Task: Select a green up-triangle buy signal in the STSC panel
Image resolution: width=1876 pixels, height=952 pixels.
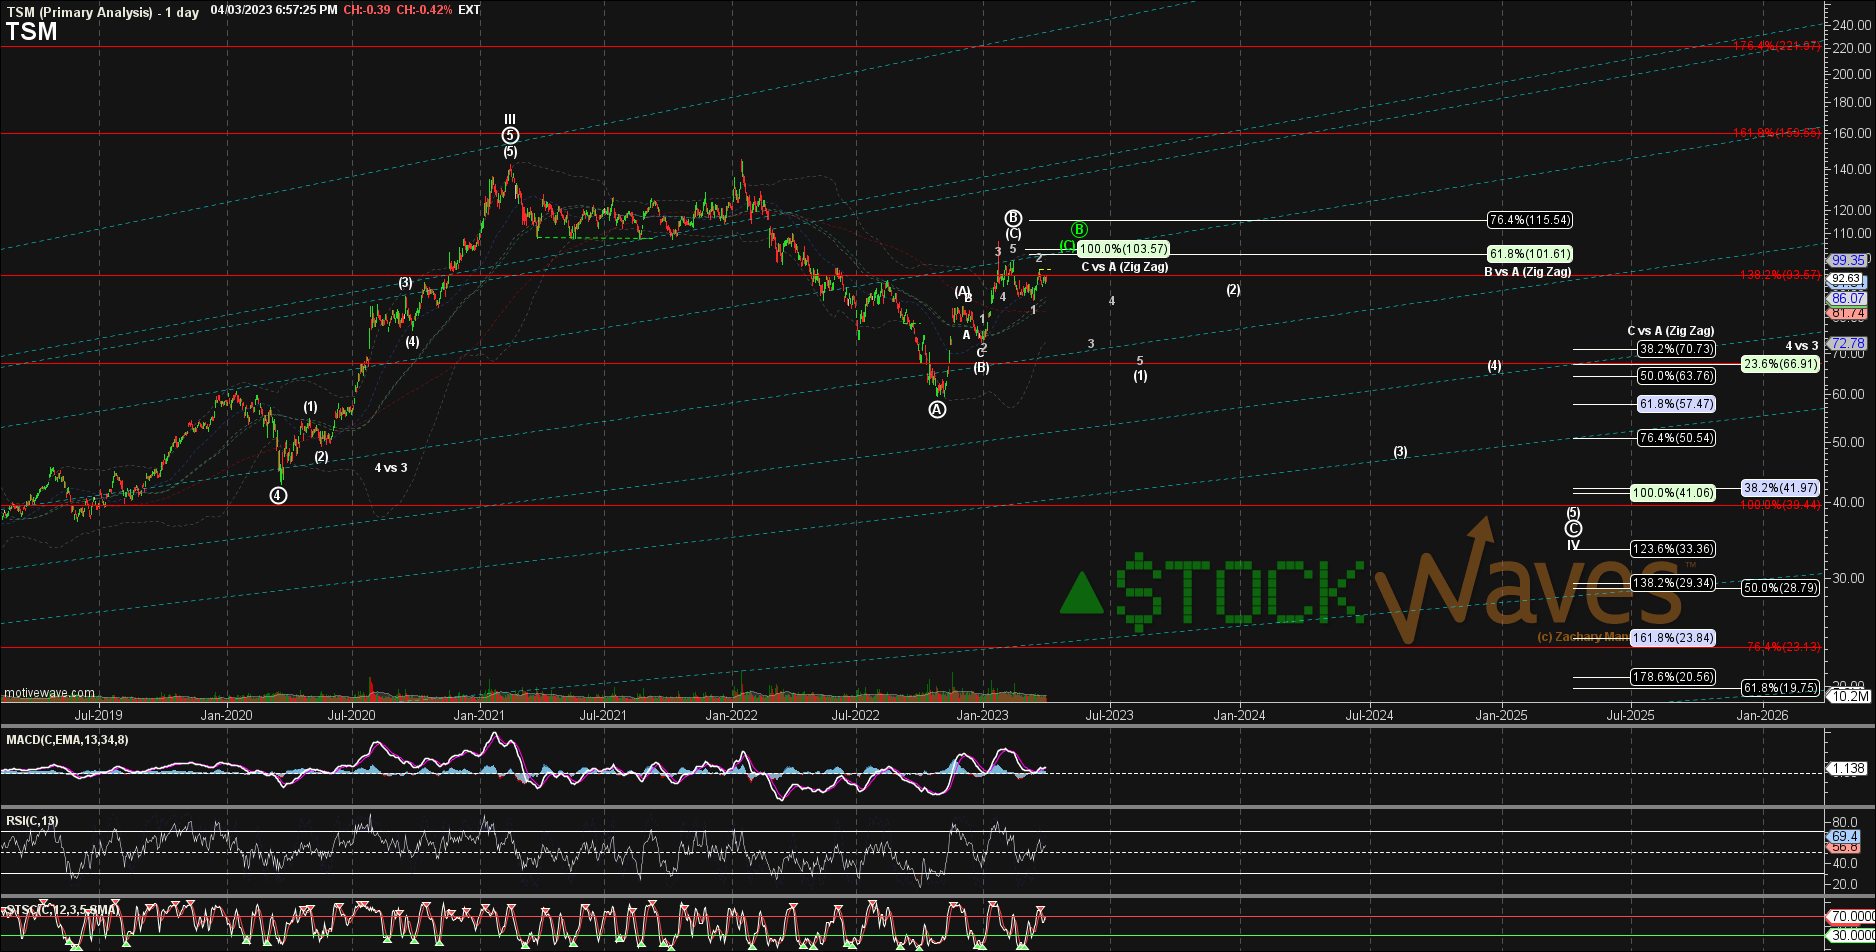Action: 246,942
